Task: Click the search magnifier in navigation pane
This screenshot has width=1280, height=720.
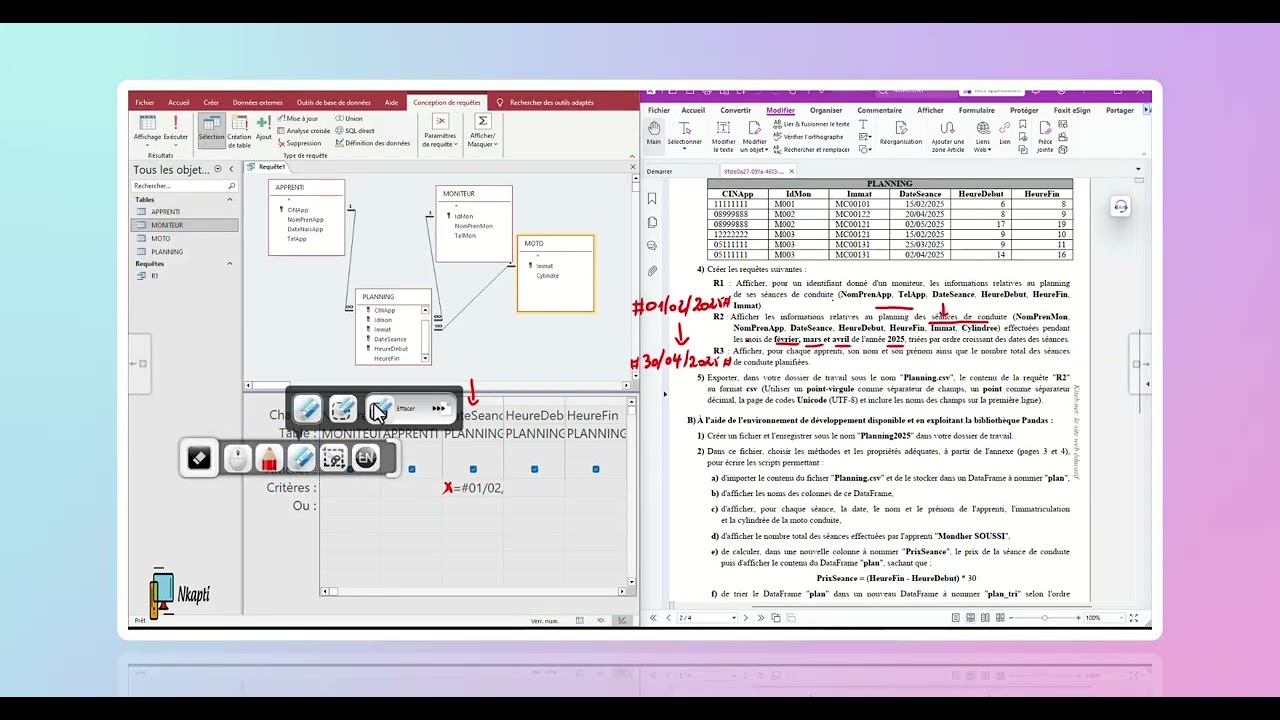Action: click(x=231, y=186)
